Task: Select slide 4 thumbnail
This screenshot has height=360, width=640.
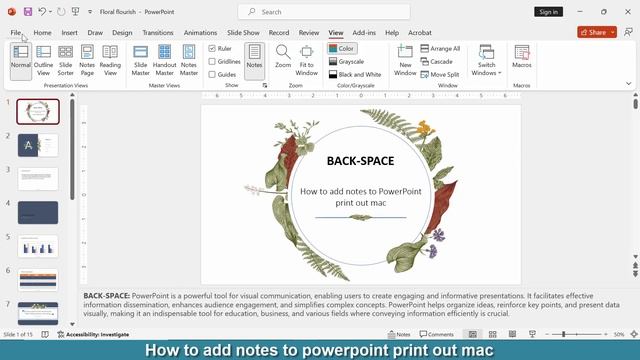Action: (x=38, y=212)
